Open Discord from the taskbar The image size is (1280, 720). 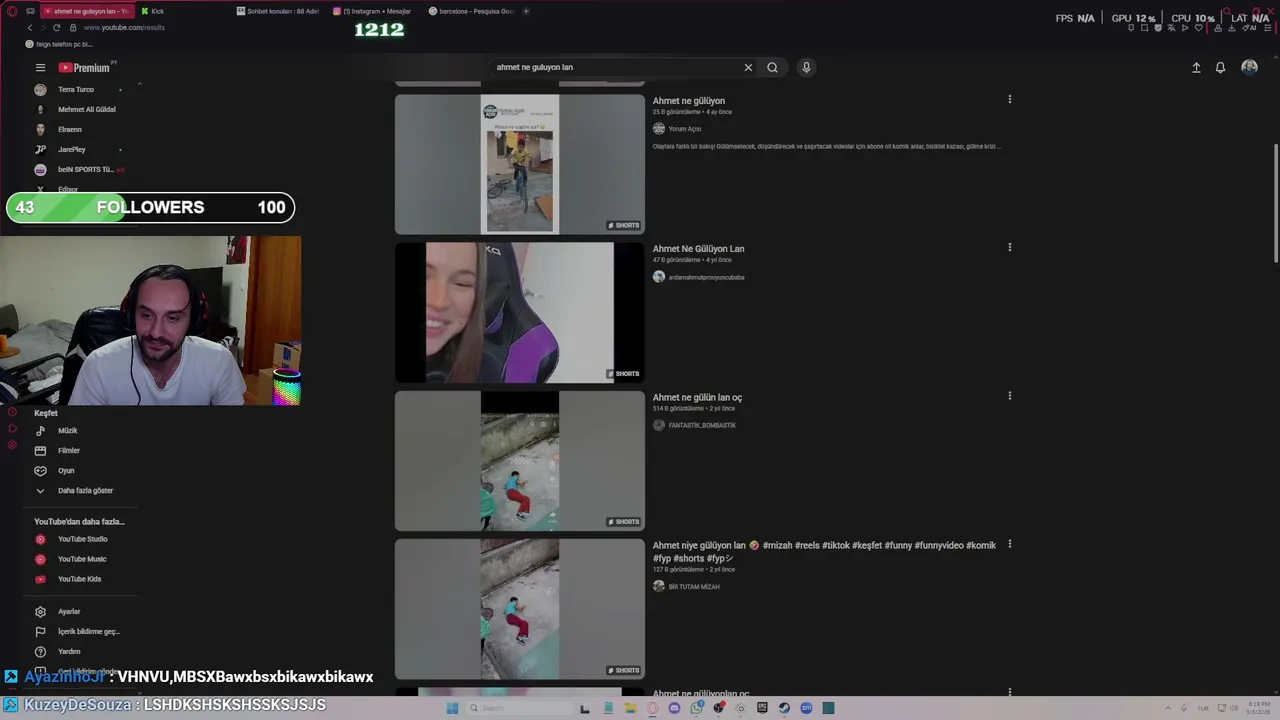pyautogui.click(x=674, y=708)
